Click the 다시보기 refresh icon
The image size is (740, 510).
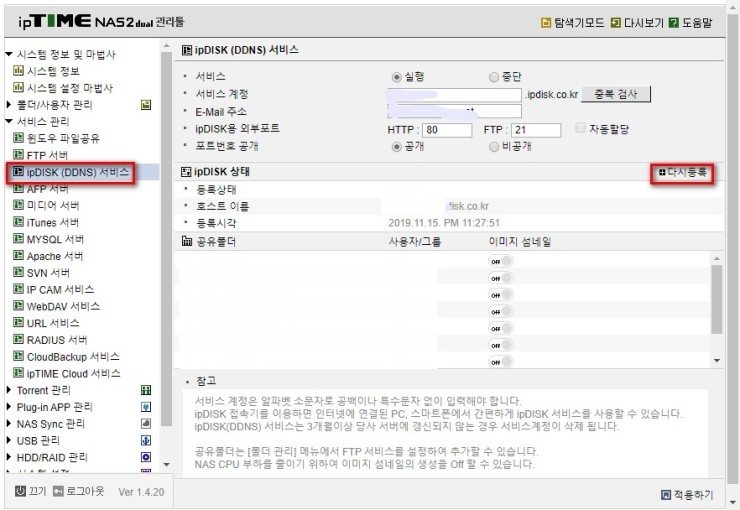point(615,22)
